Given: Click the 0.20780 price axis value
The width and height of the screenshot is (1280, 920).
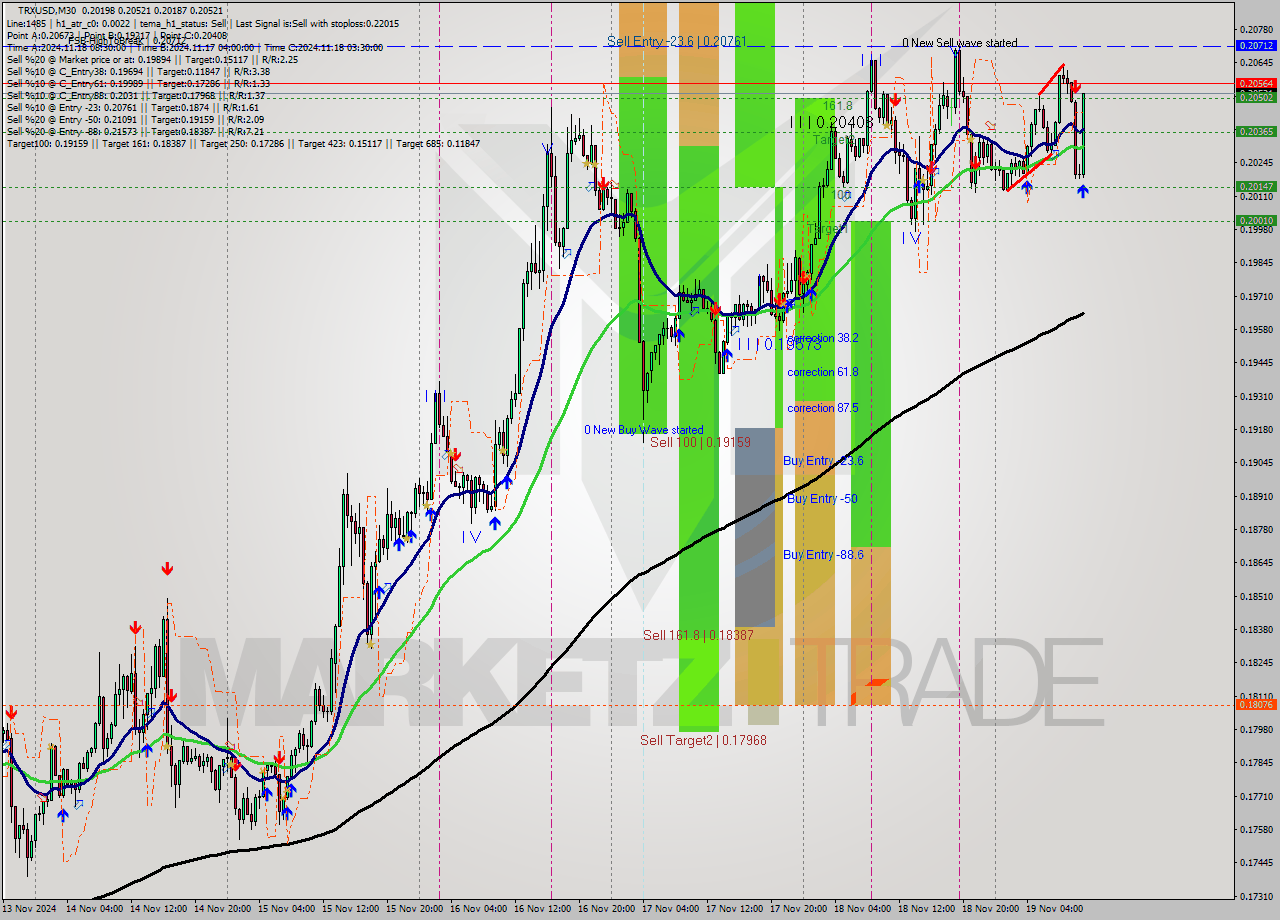Looking at the screenshot, I should (x=1256, y=29).
